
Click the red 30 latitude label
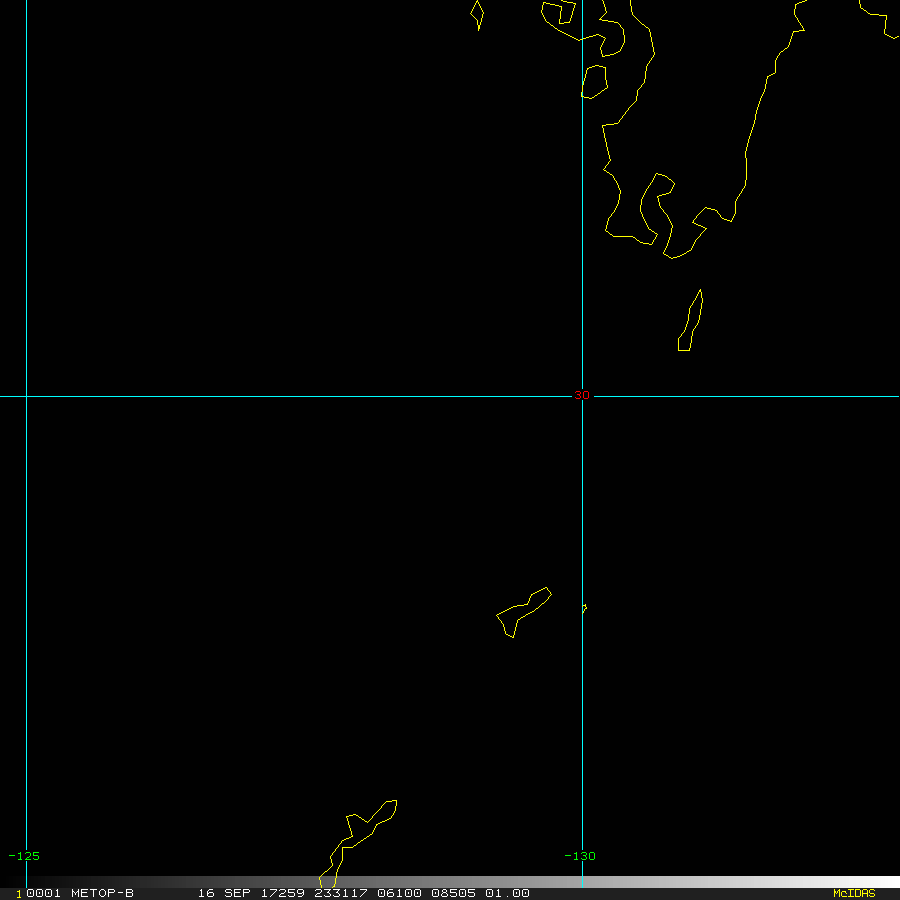coord(581,395)
